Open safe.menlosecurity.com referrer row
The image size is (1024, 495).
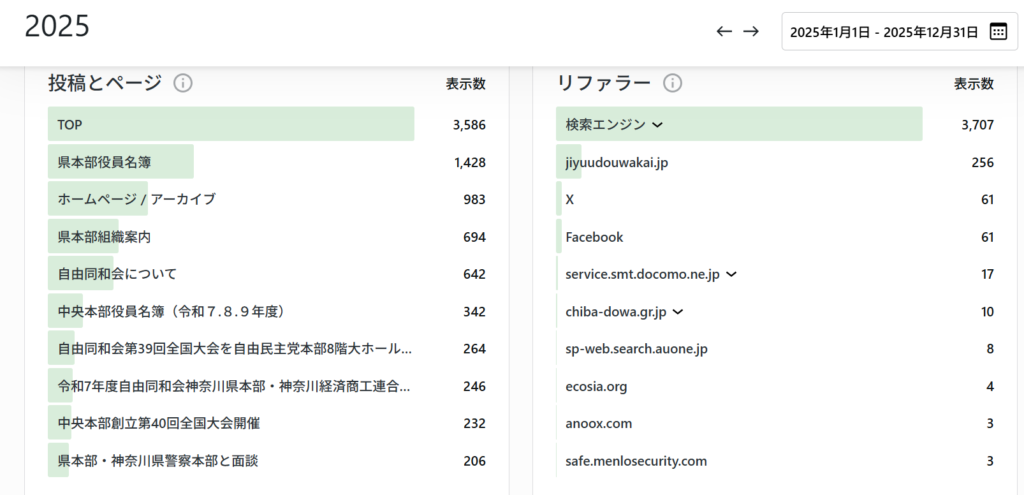pos(636,461)
